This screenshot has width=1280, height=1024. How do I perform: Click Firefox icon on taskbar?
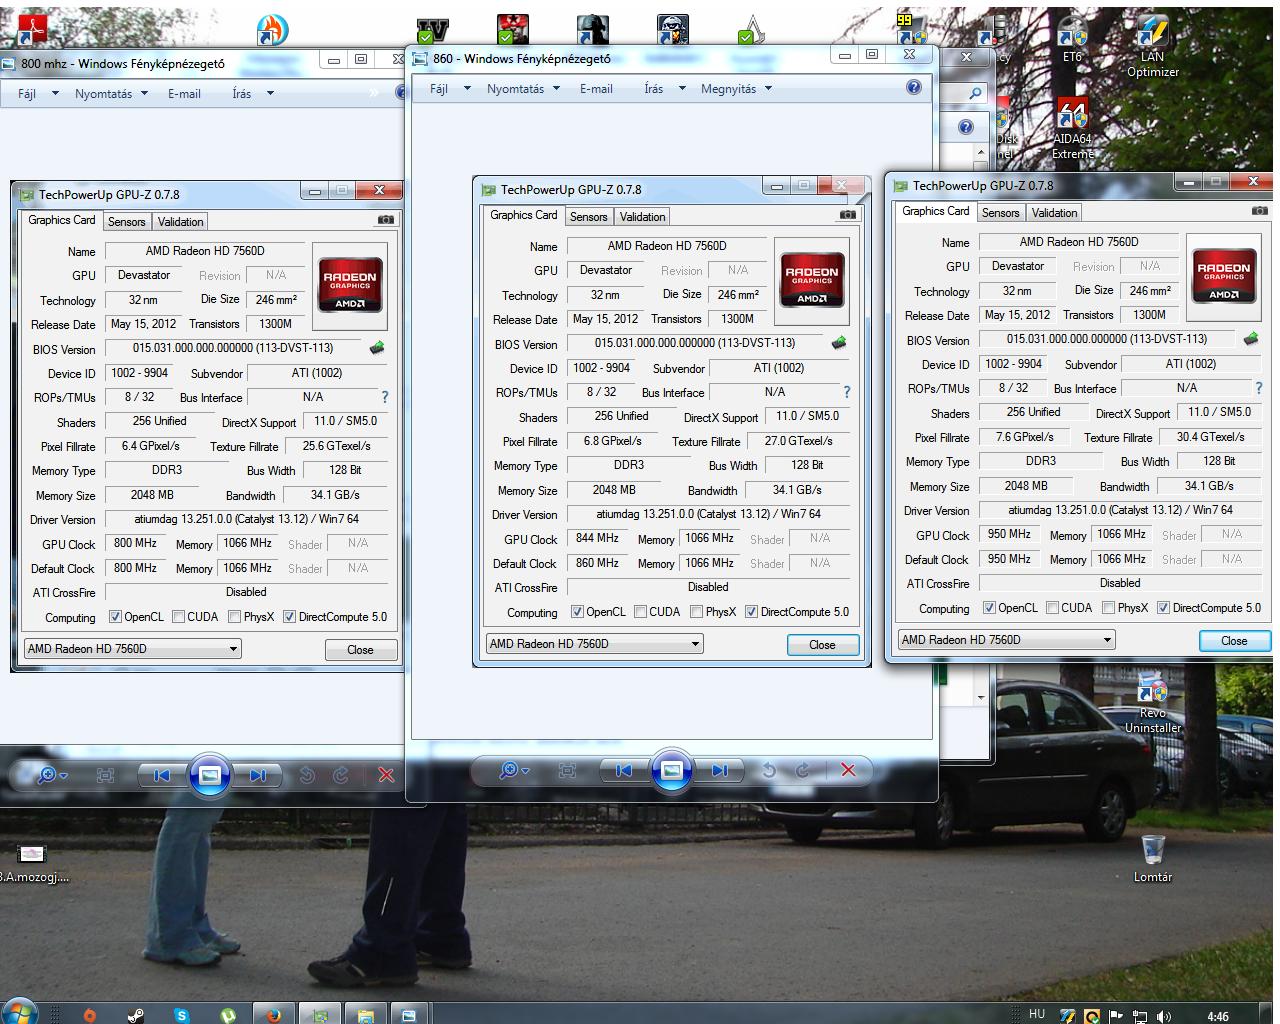[x=274, y=1014]
